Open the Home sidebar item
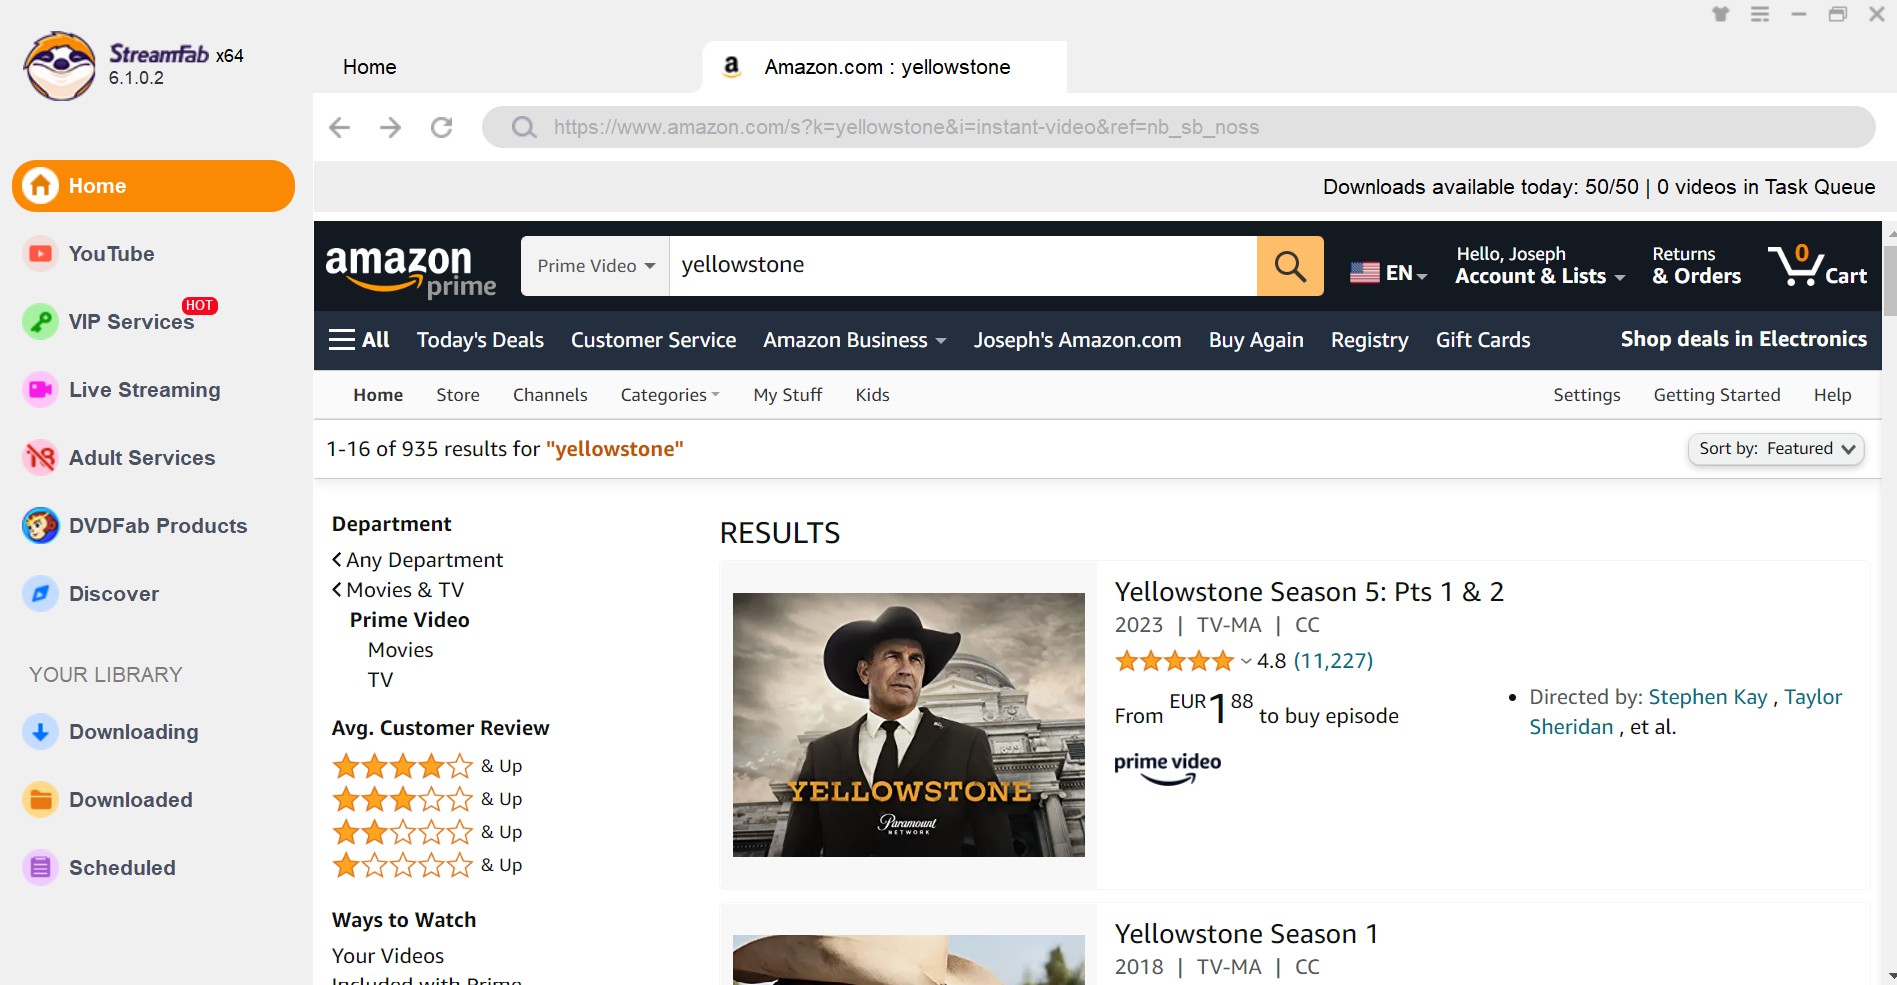Screen dimensions: 1897x985 click(x=153, y=186)
